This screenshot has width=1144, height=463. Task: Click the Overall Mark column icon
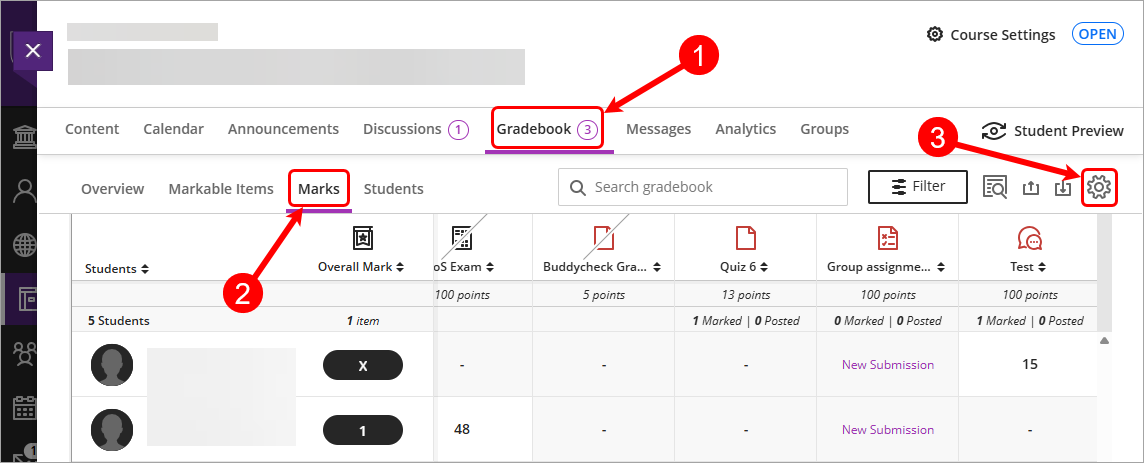362,238
